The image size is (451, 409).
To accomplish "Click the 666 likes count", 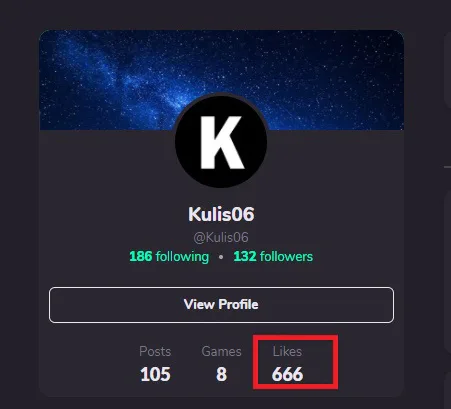I will (x=287, y=374).
